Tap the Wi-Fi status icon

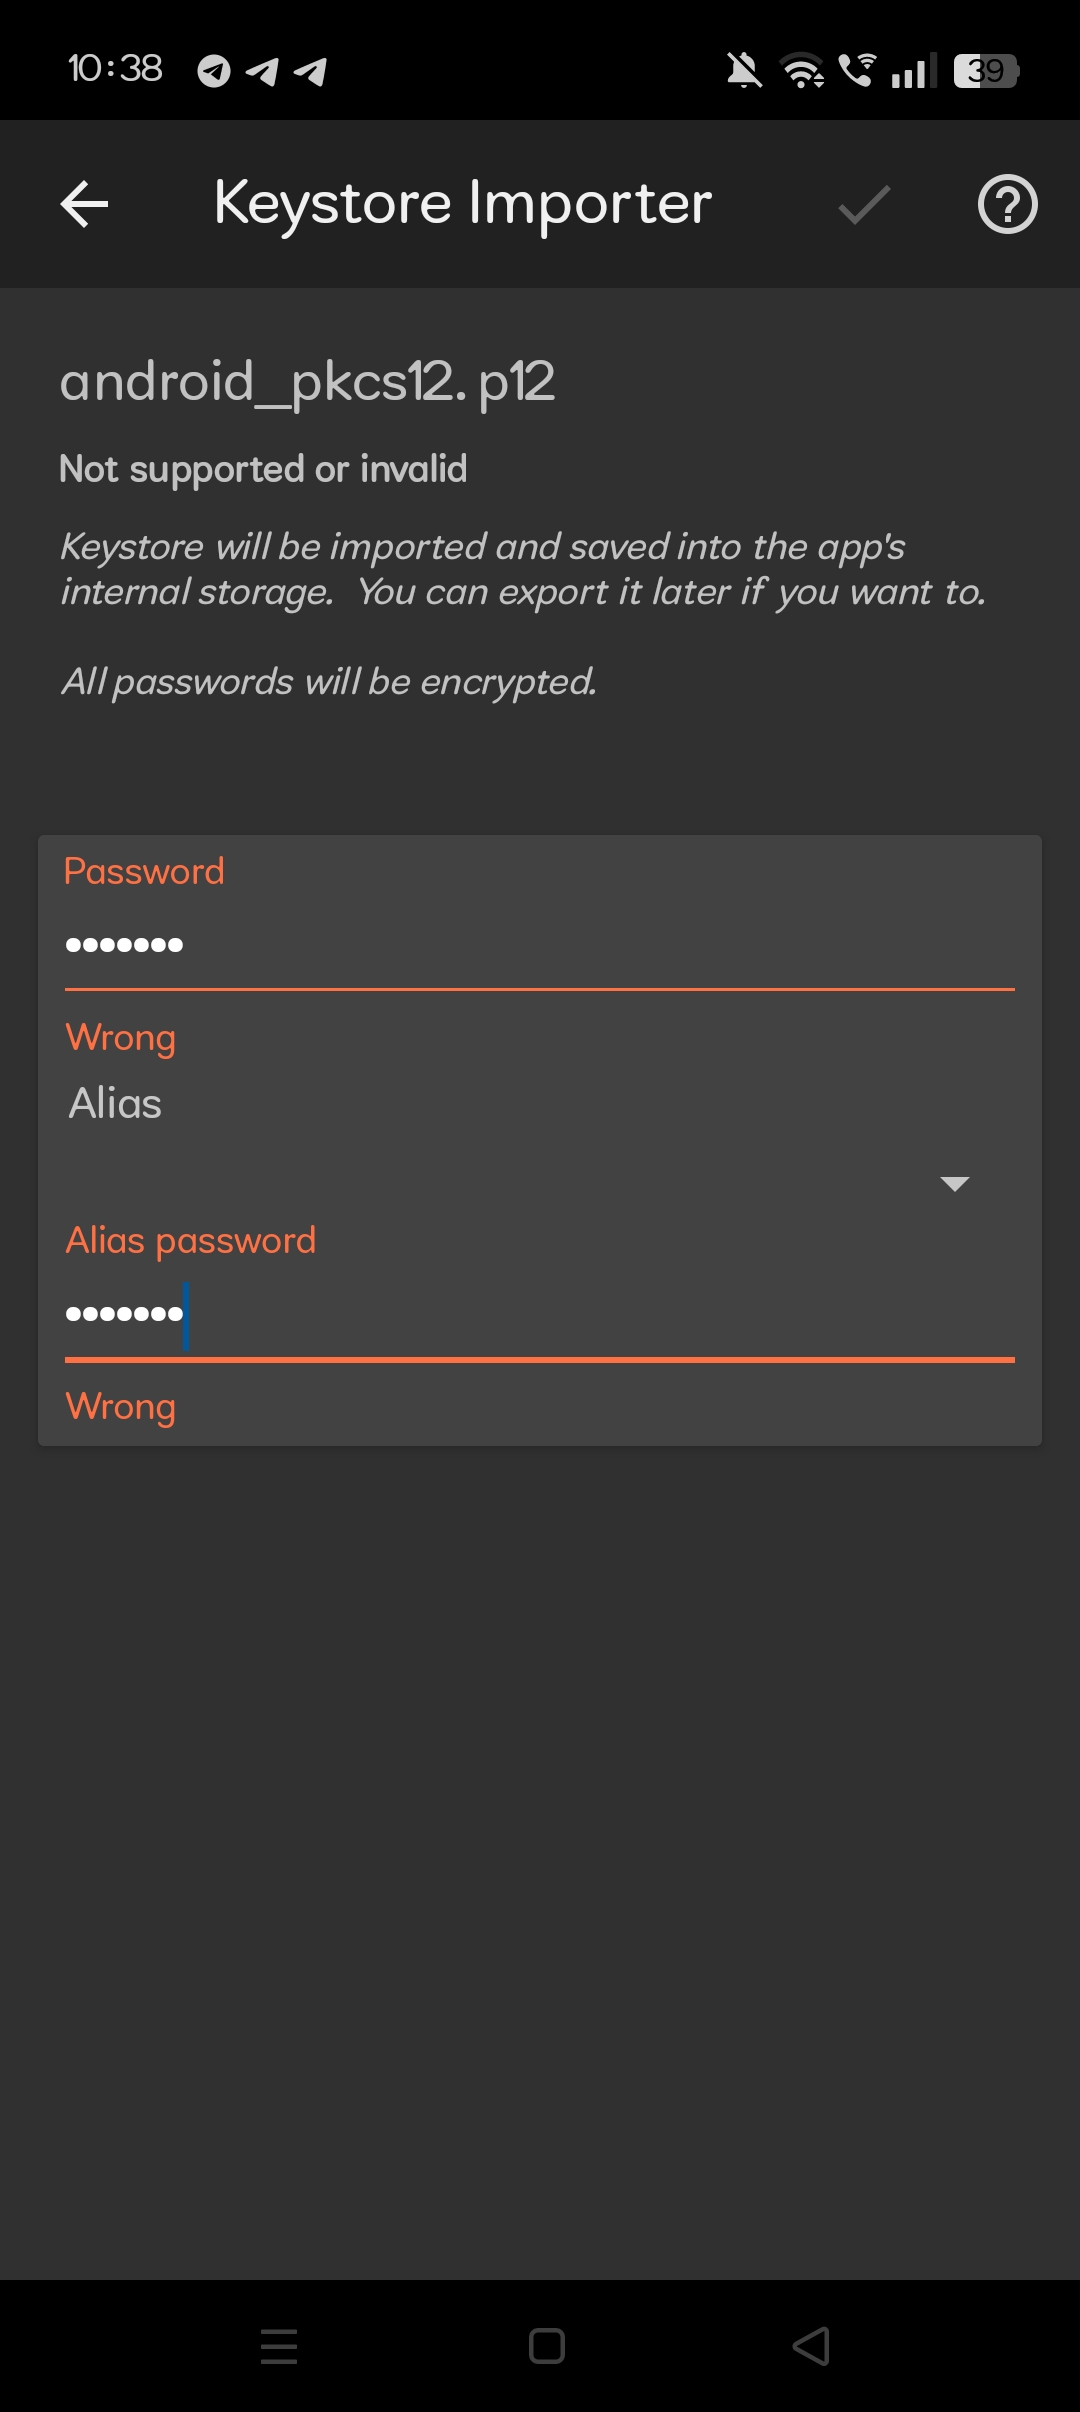(x=802, y=71)
